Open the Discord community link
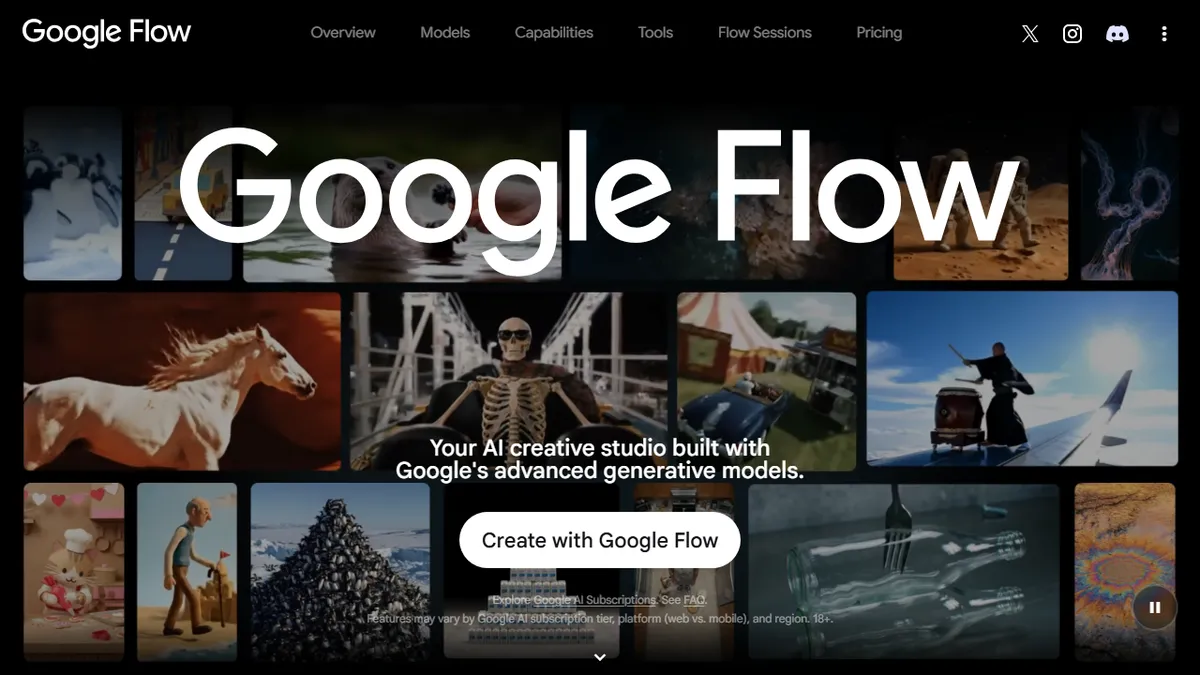The height and width of the screenshot is (675, 1200). tap(1117, 33)
